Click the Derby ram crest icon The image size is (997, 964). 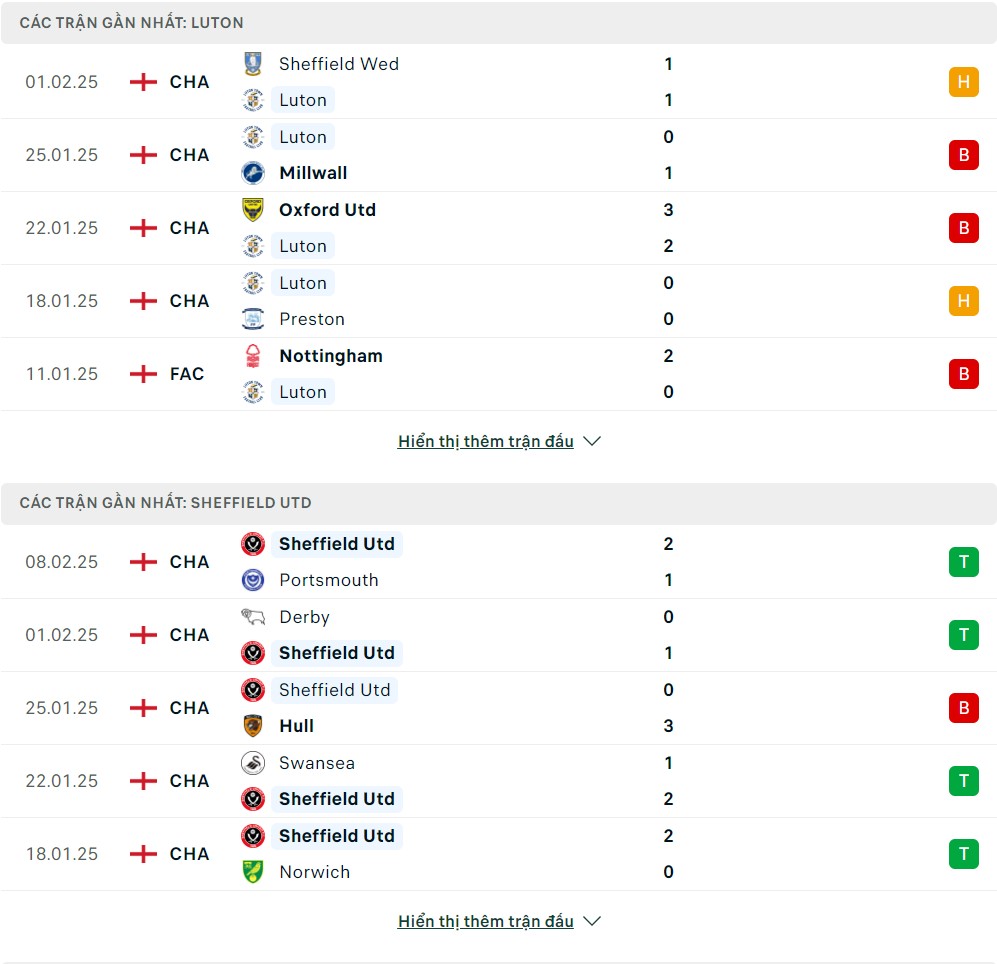[253, 617]
